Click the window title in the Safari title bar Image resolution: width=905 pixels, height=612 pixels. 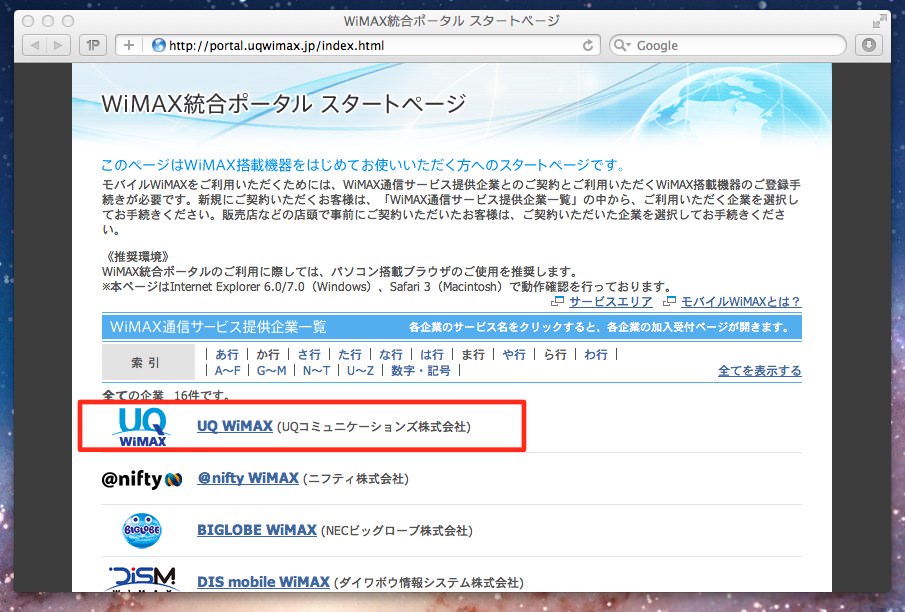point(452,21)
